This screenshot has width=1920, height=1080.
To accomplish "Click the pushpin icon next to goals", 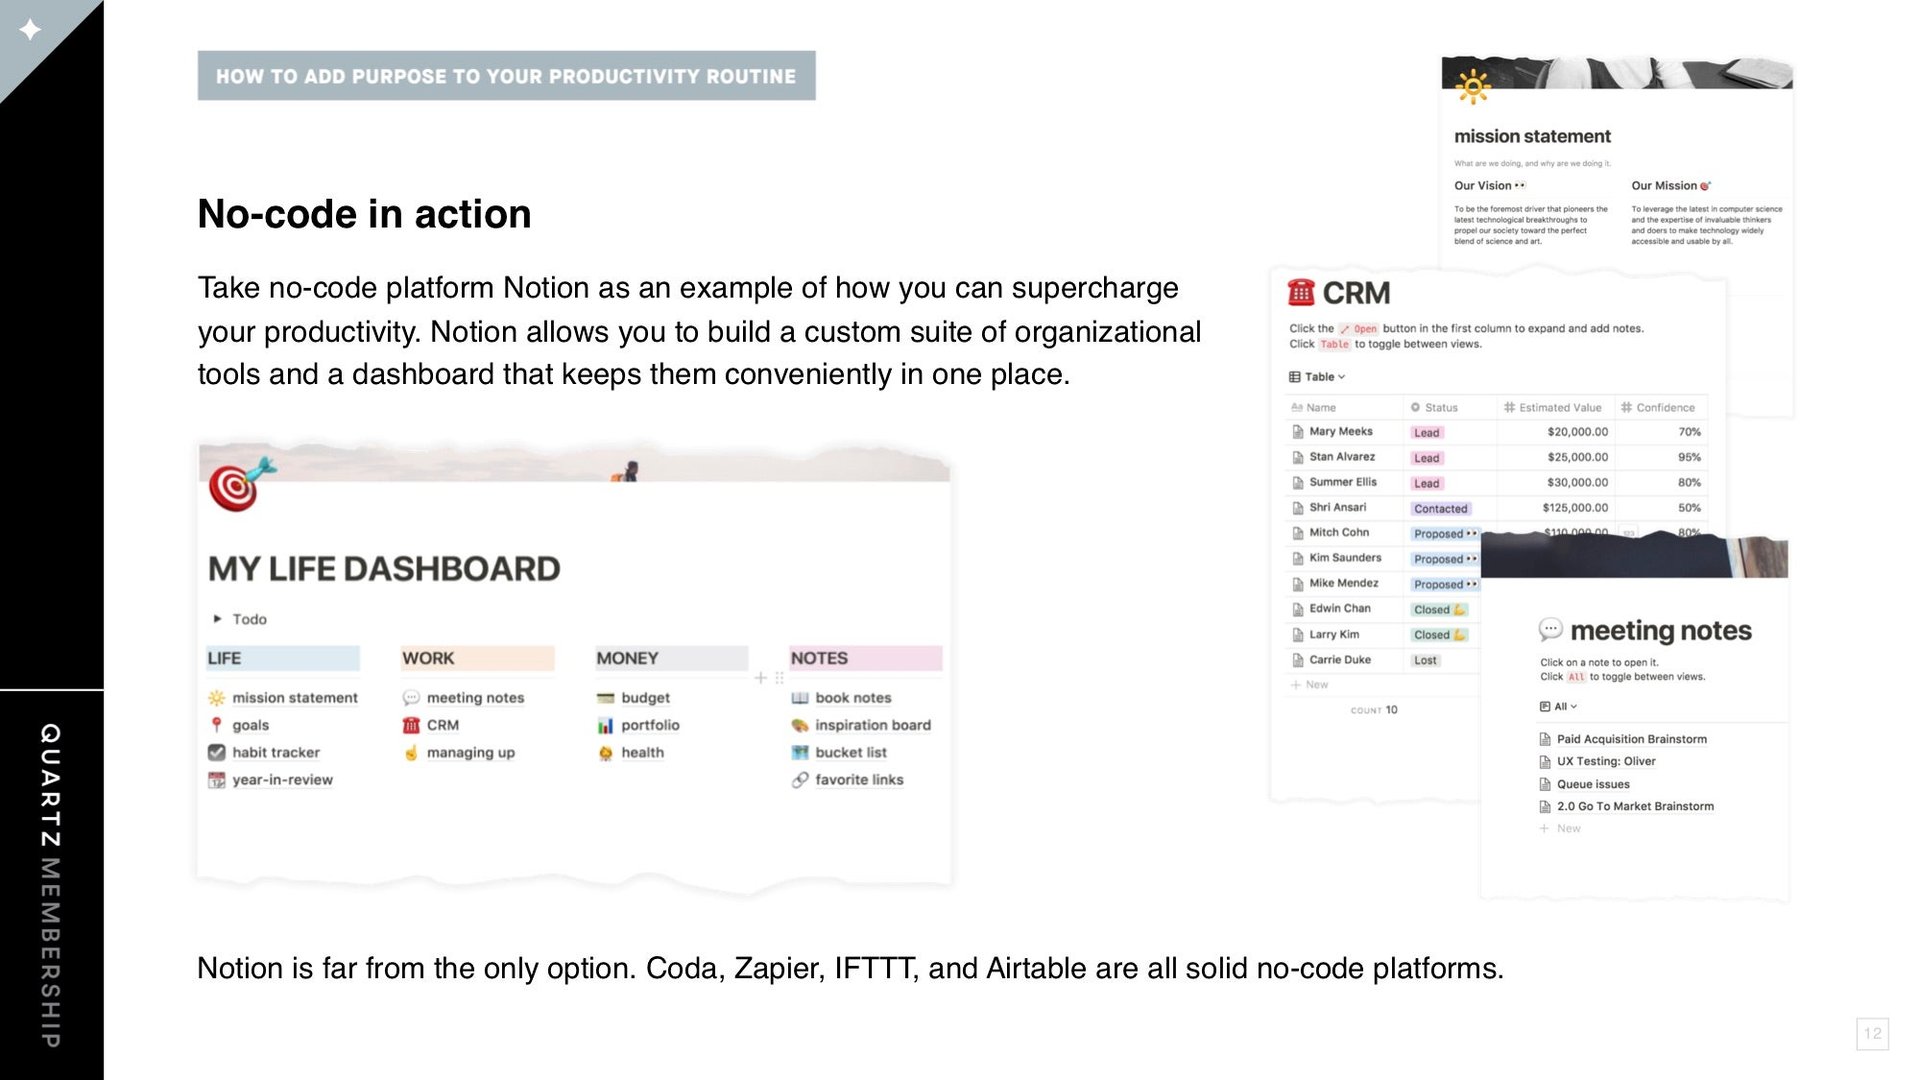I will (216, 725).
